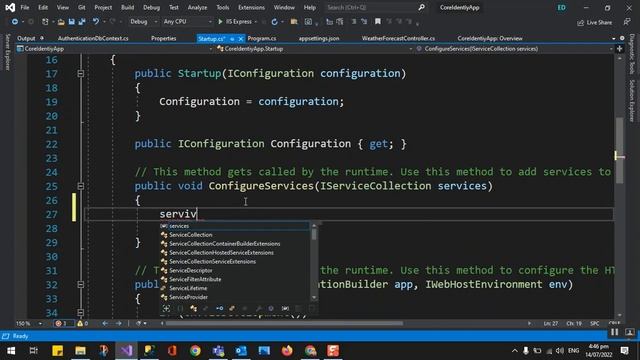This screenshot has height=360, width=640.
Task: Start IIS Express with green play icon
Action: tap(220, 22)
